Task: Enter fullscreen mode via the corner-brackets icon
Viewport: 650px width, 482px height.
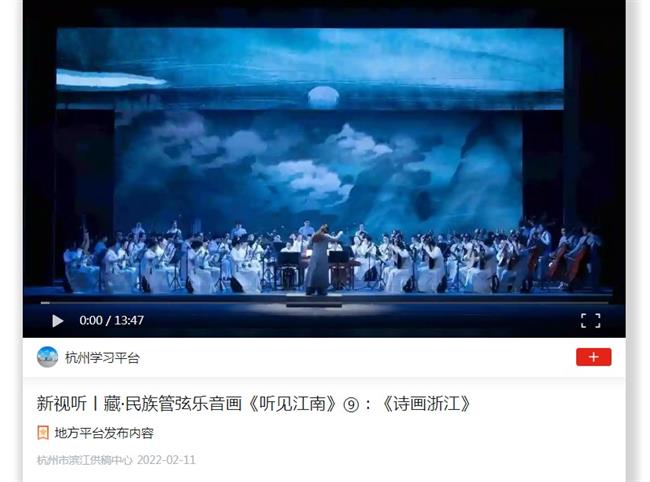Action: [591, 321]
